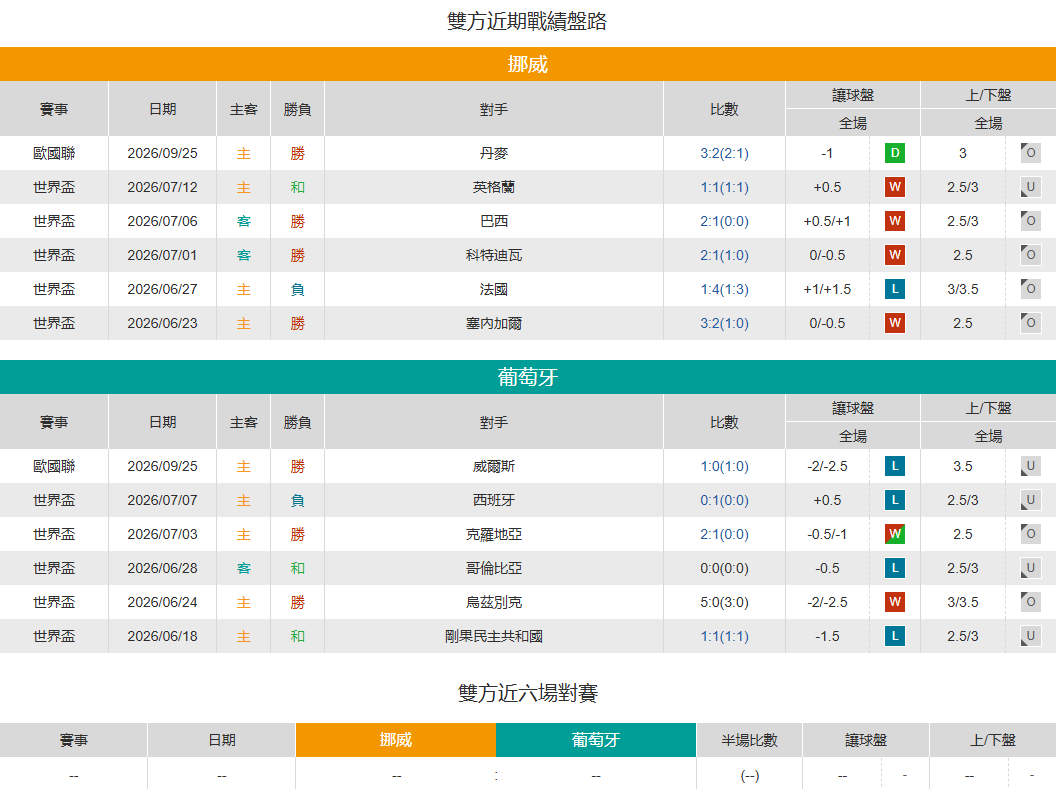Image resolution: width=1056 pixels, height=789 pixels.
Task: Click U over/under icon in Colombia row
Action: (1030, 568)
